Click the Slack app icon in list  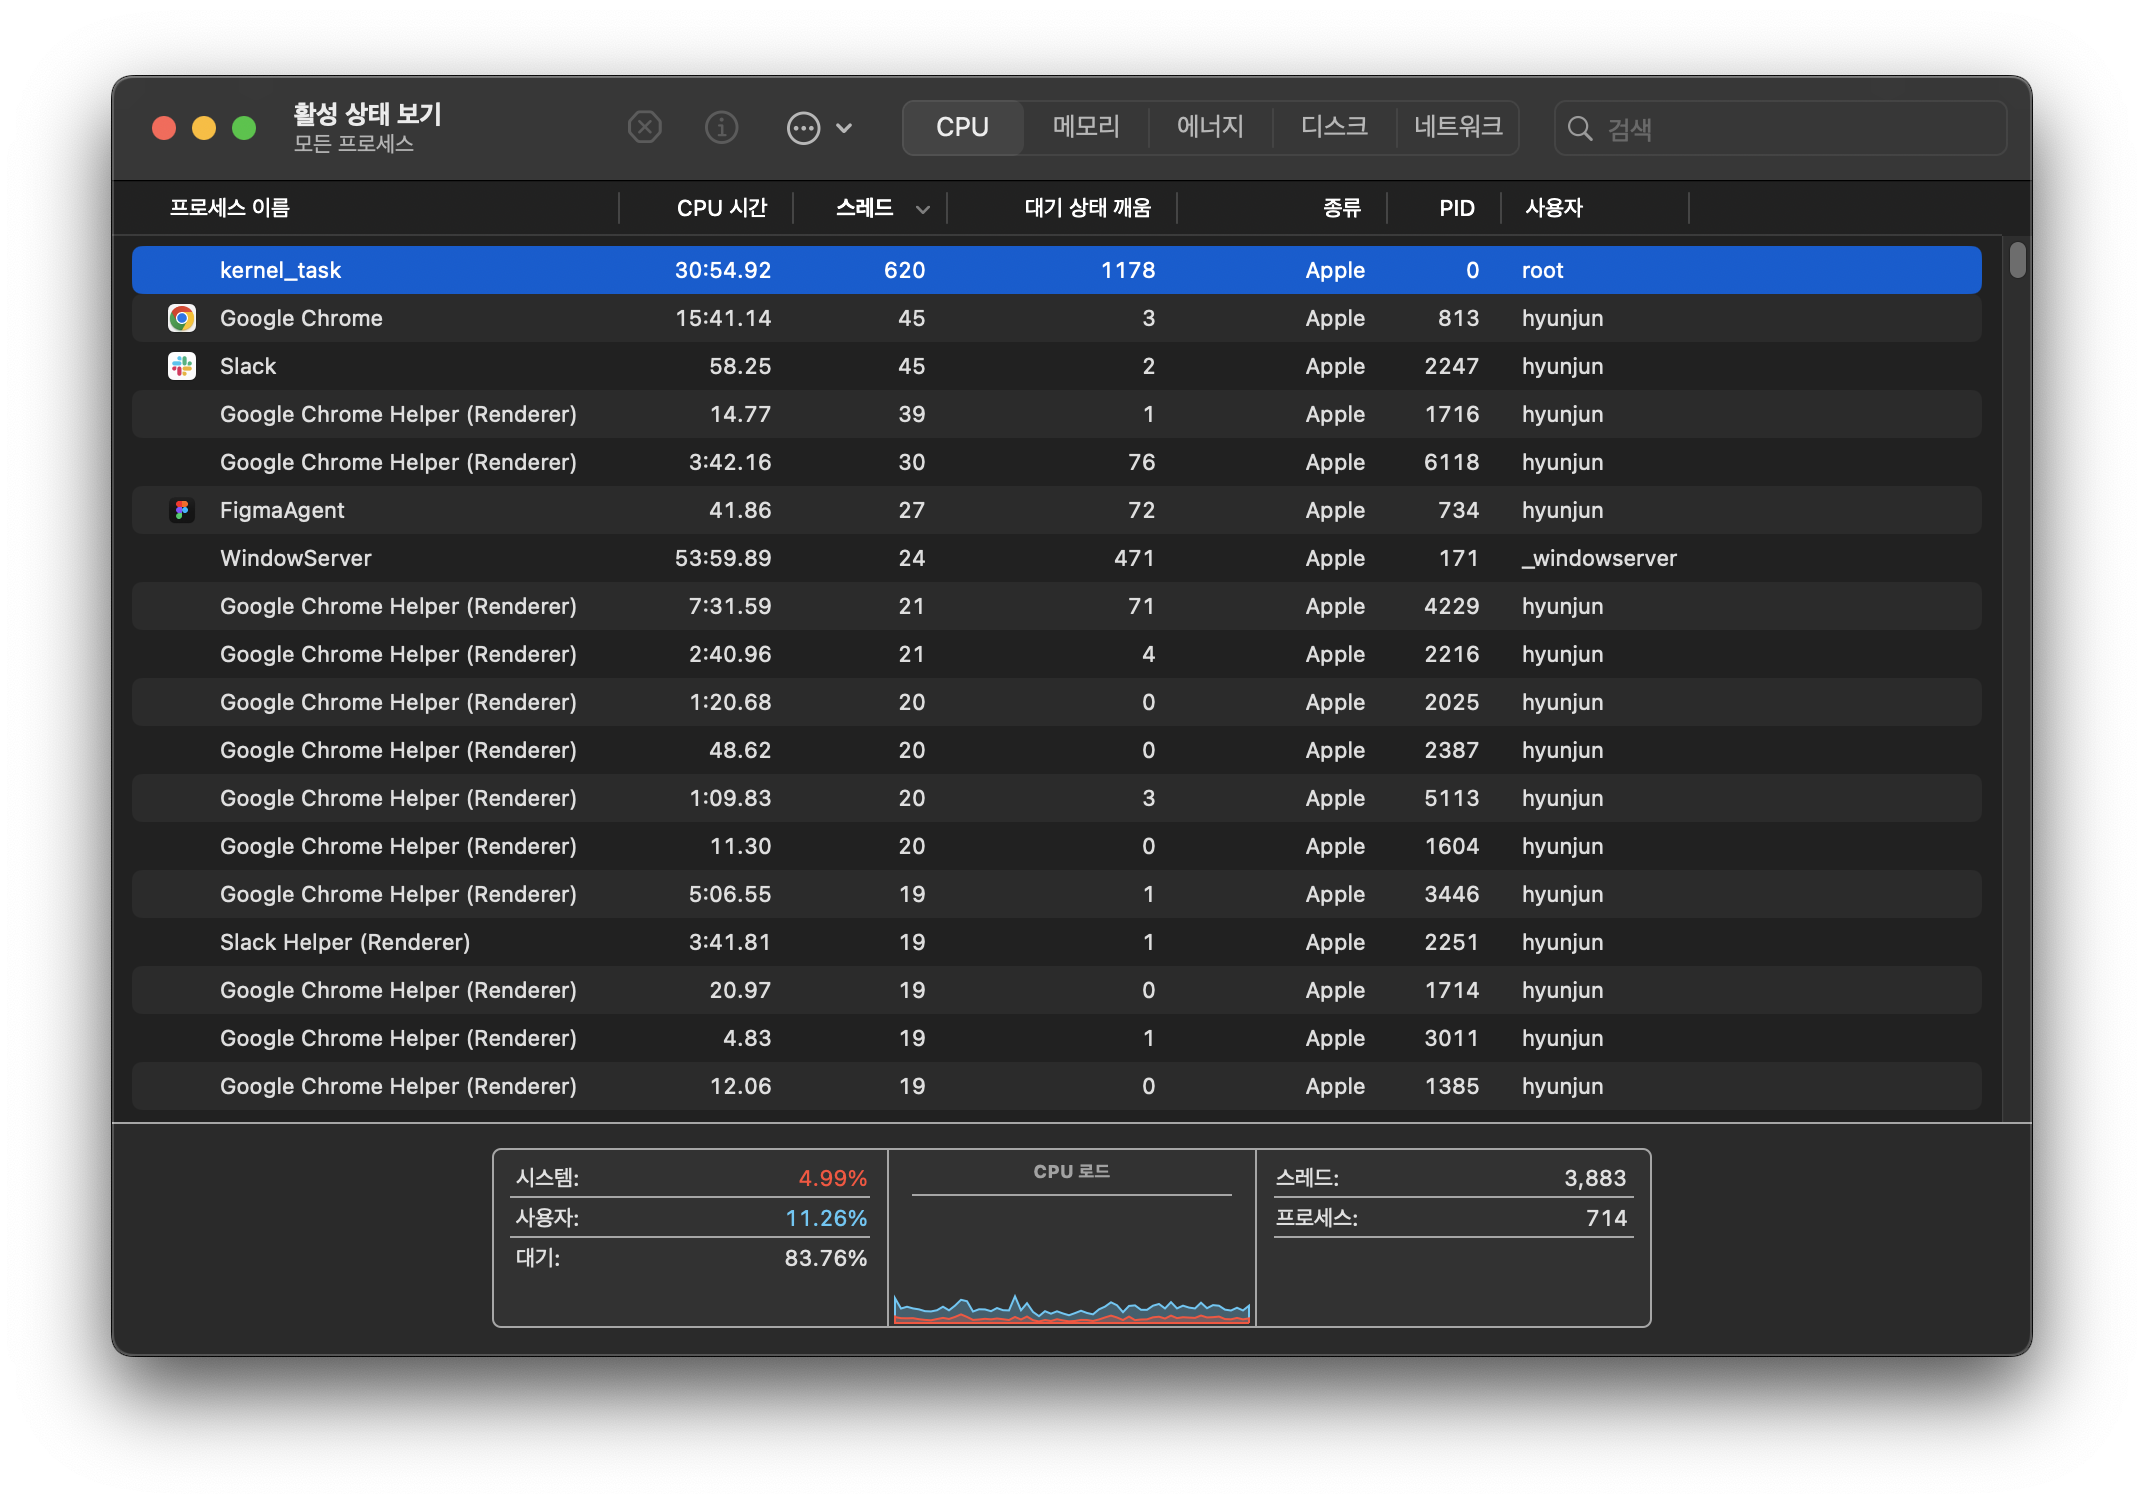click(182, 366)
